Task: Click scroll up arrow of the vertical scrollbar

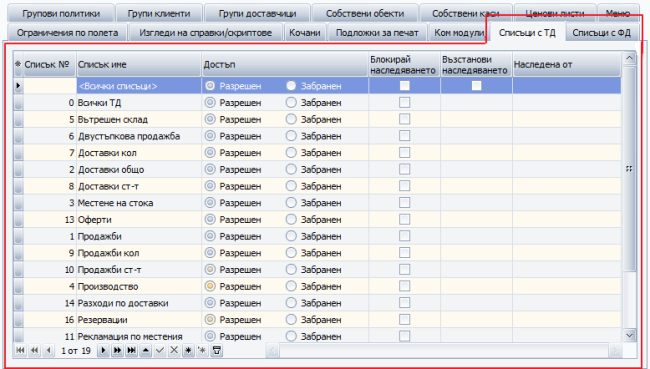Action: click(630, 58)
